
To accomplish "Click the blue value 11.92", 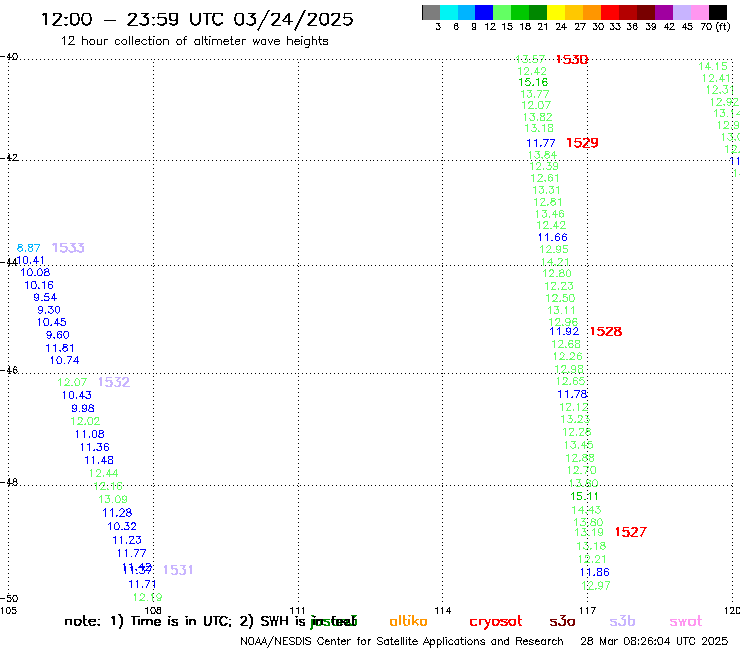I will [x=564, y=331].
